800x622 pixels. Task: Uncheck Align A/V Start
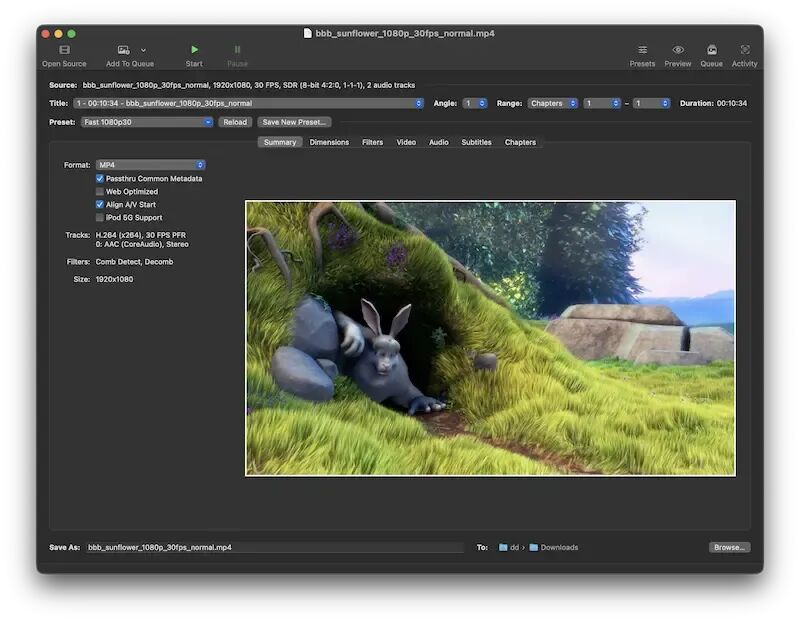[100, 205]
